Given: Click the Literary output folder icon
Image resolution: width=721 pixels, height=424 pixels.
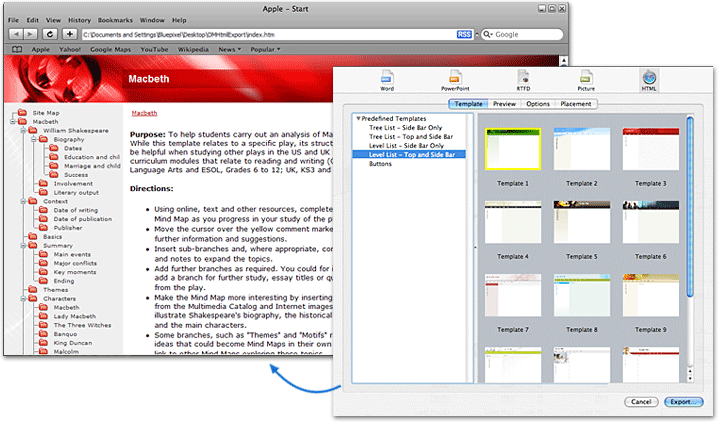Looking at the screenshot, I should tap(43, 192).
